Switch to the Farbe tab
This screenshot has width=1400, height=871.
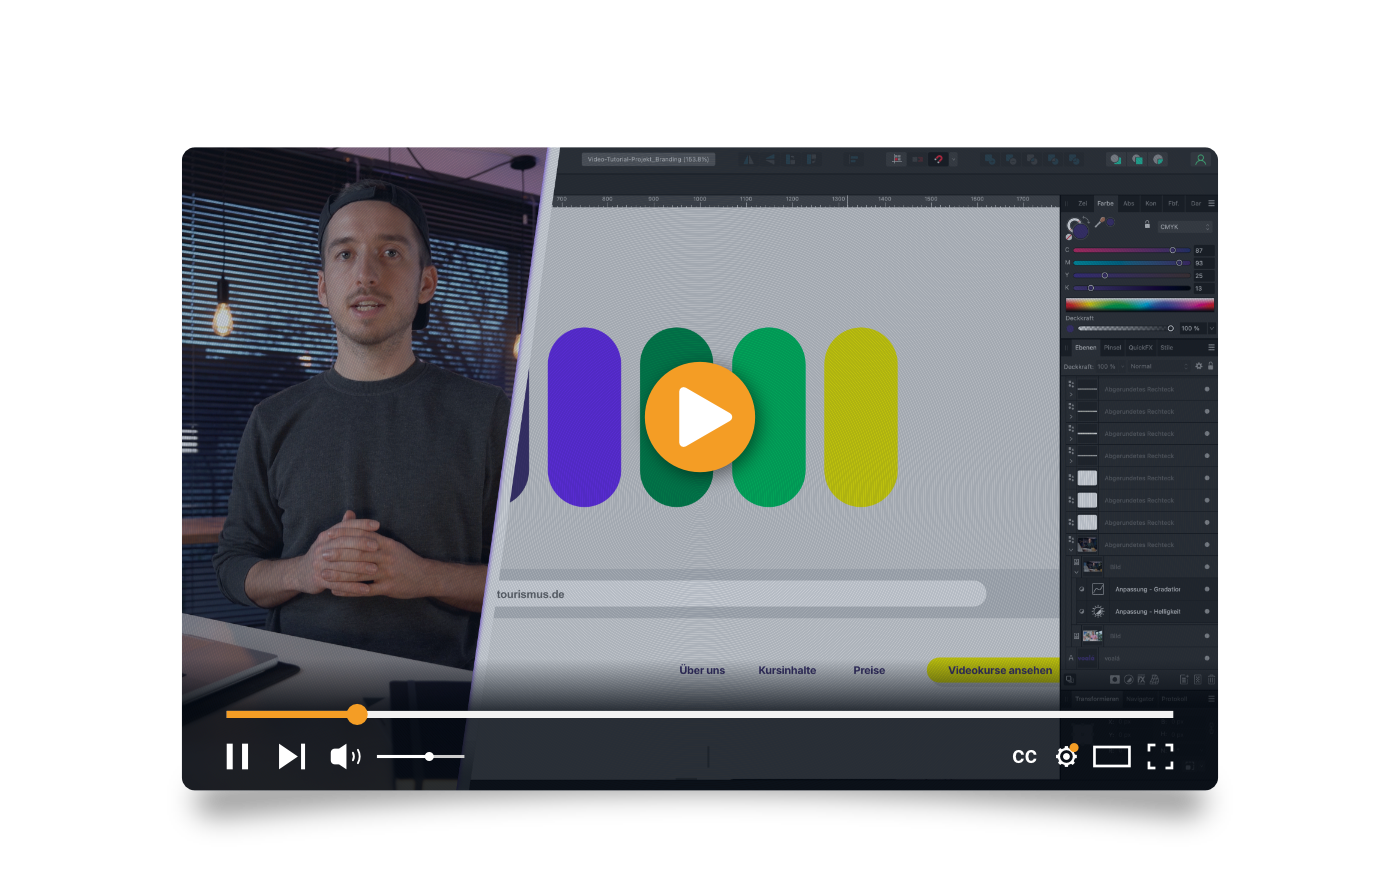1105,203
